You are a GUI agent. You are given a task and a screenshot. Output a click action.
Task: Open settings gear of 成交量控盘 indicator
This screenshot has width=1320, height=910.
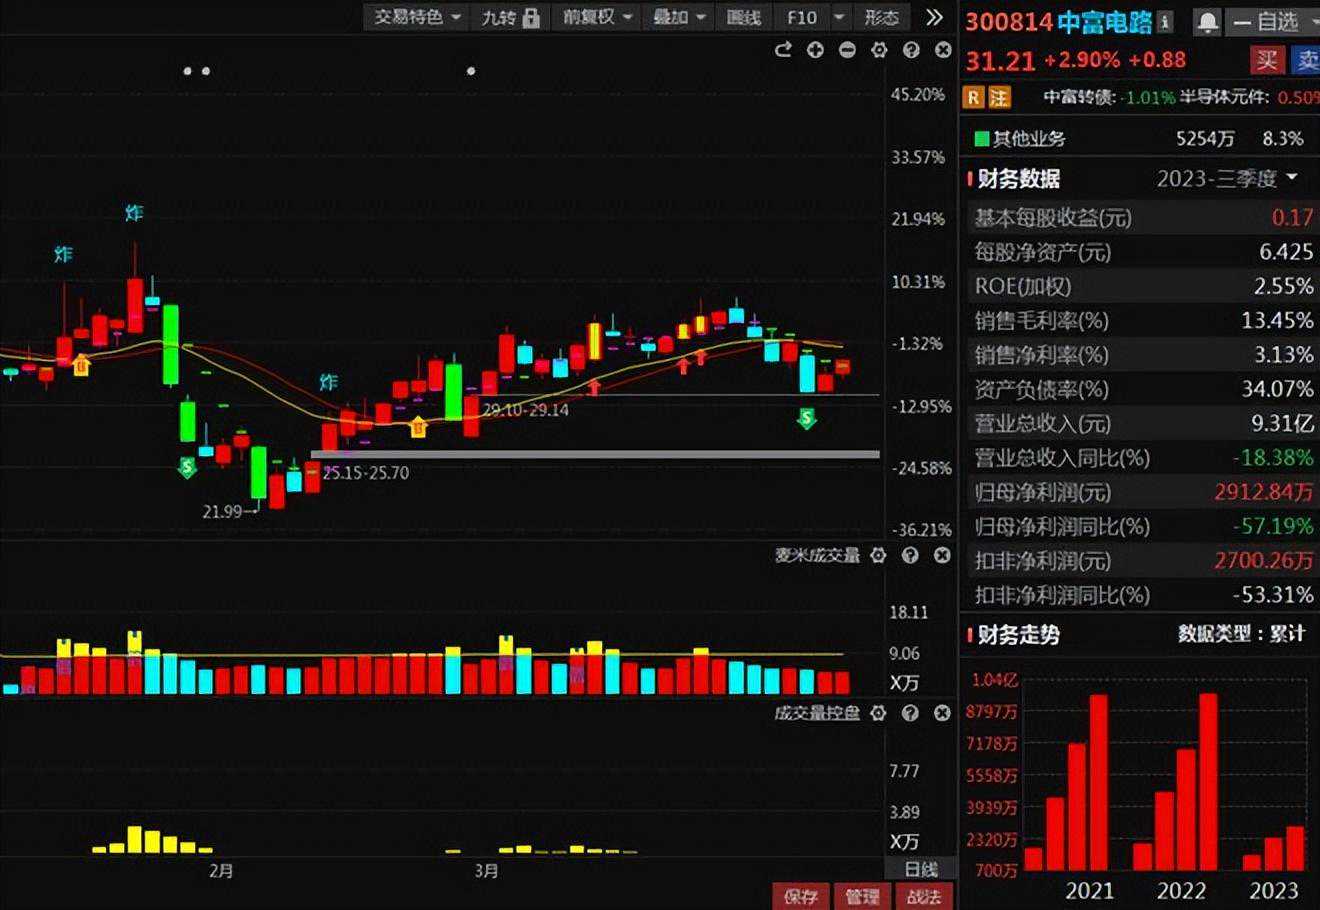click(x=878, y=713)
